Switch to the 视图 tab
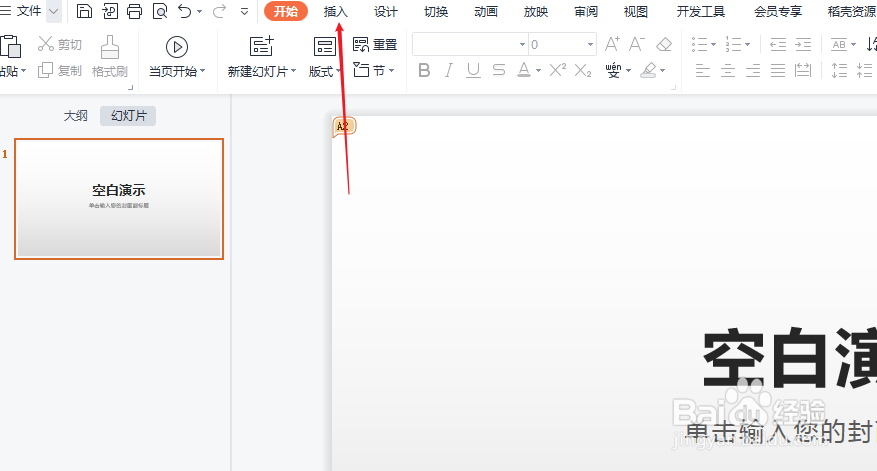The height and width of the screenshot is (471, 877). coord(635,11)
